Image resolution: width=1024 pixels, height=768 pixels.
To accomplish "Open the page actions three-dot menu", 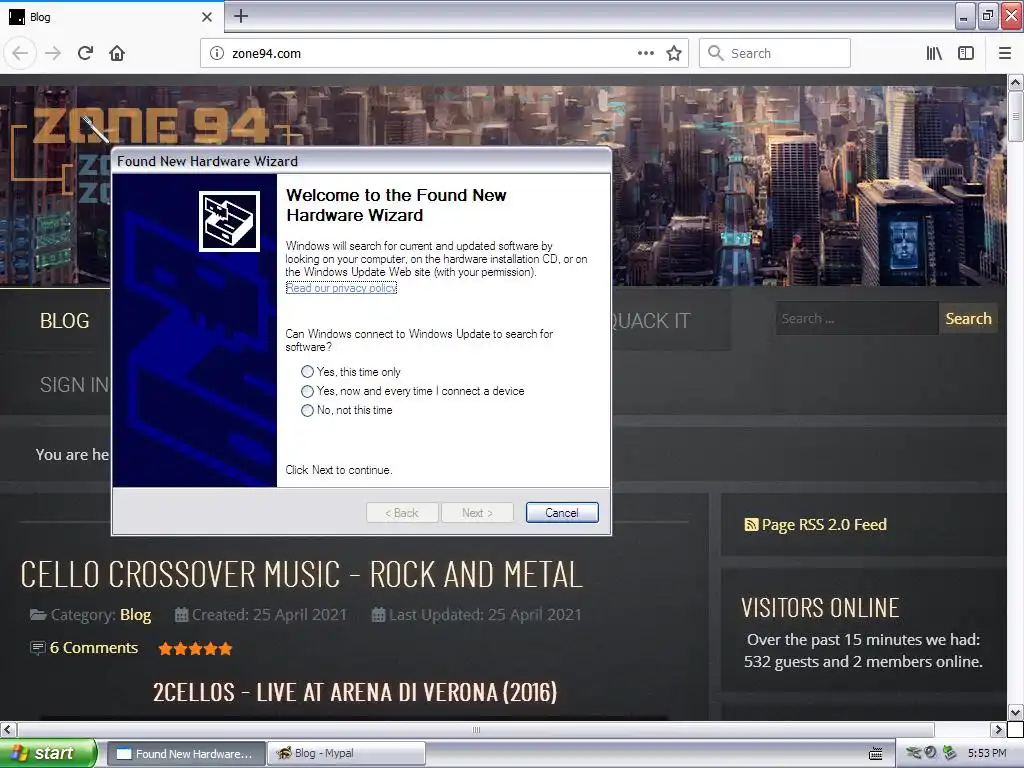I will pyautogui.click(x=646, y=54).
